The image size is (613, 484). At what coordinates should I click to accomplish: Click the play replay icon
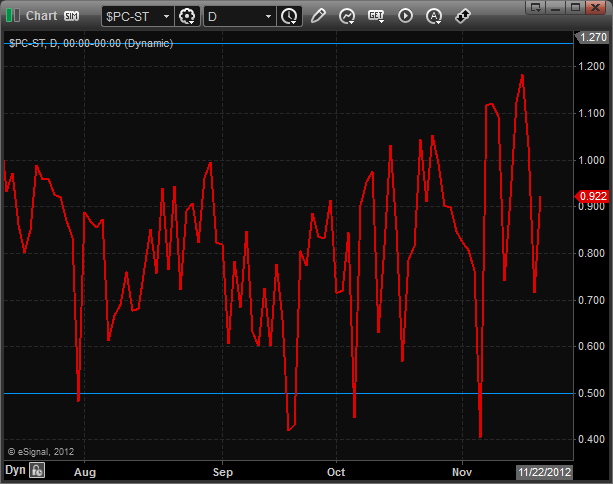[405, 16]
